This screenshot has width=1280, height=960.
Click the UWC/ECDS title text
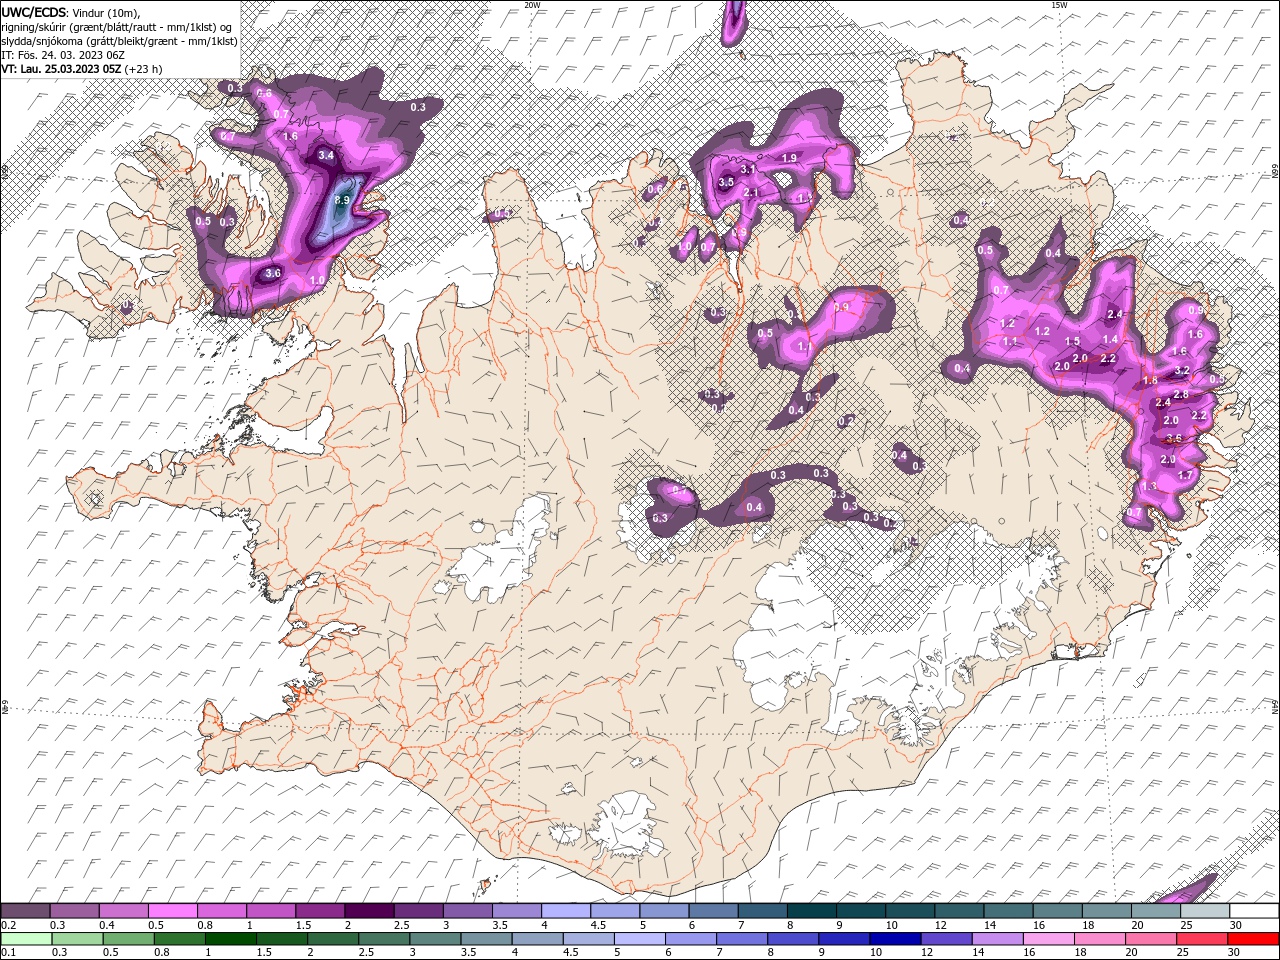tap(32, 12)
